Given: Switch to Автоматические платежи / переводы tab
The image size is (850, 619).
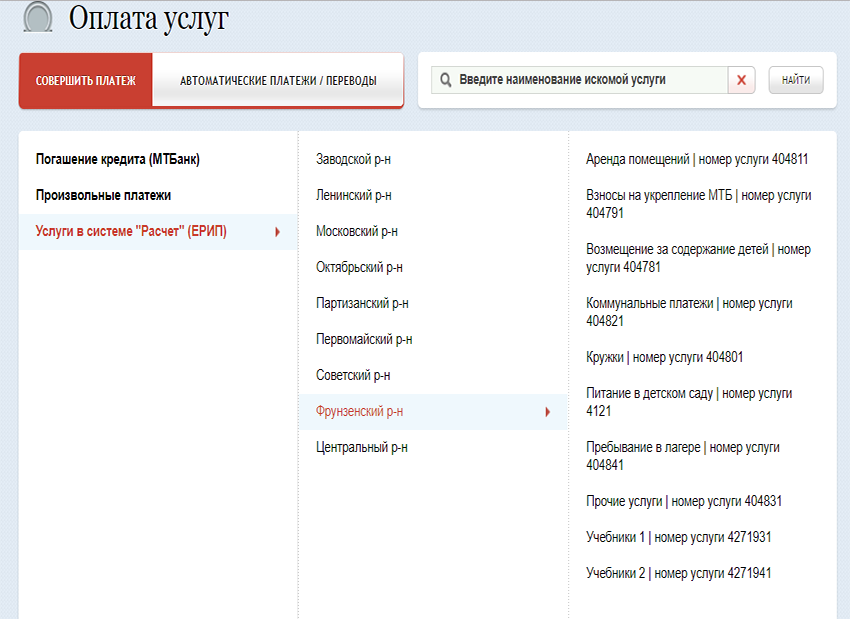Looking at the screenshot, I should [x=278, y=81].
